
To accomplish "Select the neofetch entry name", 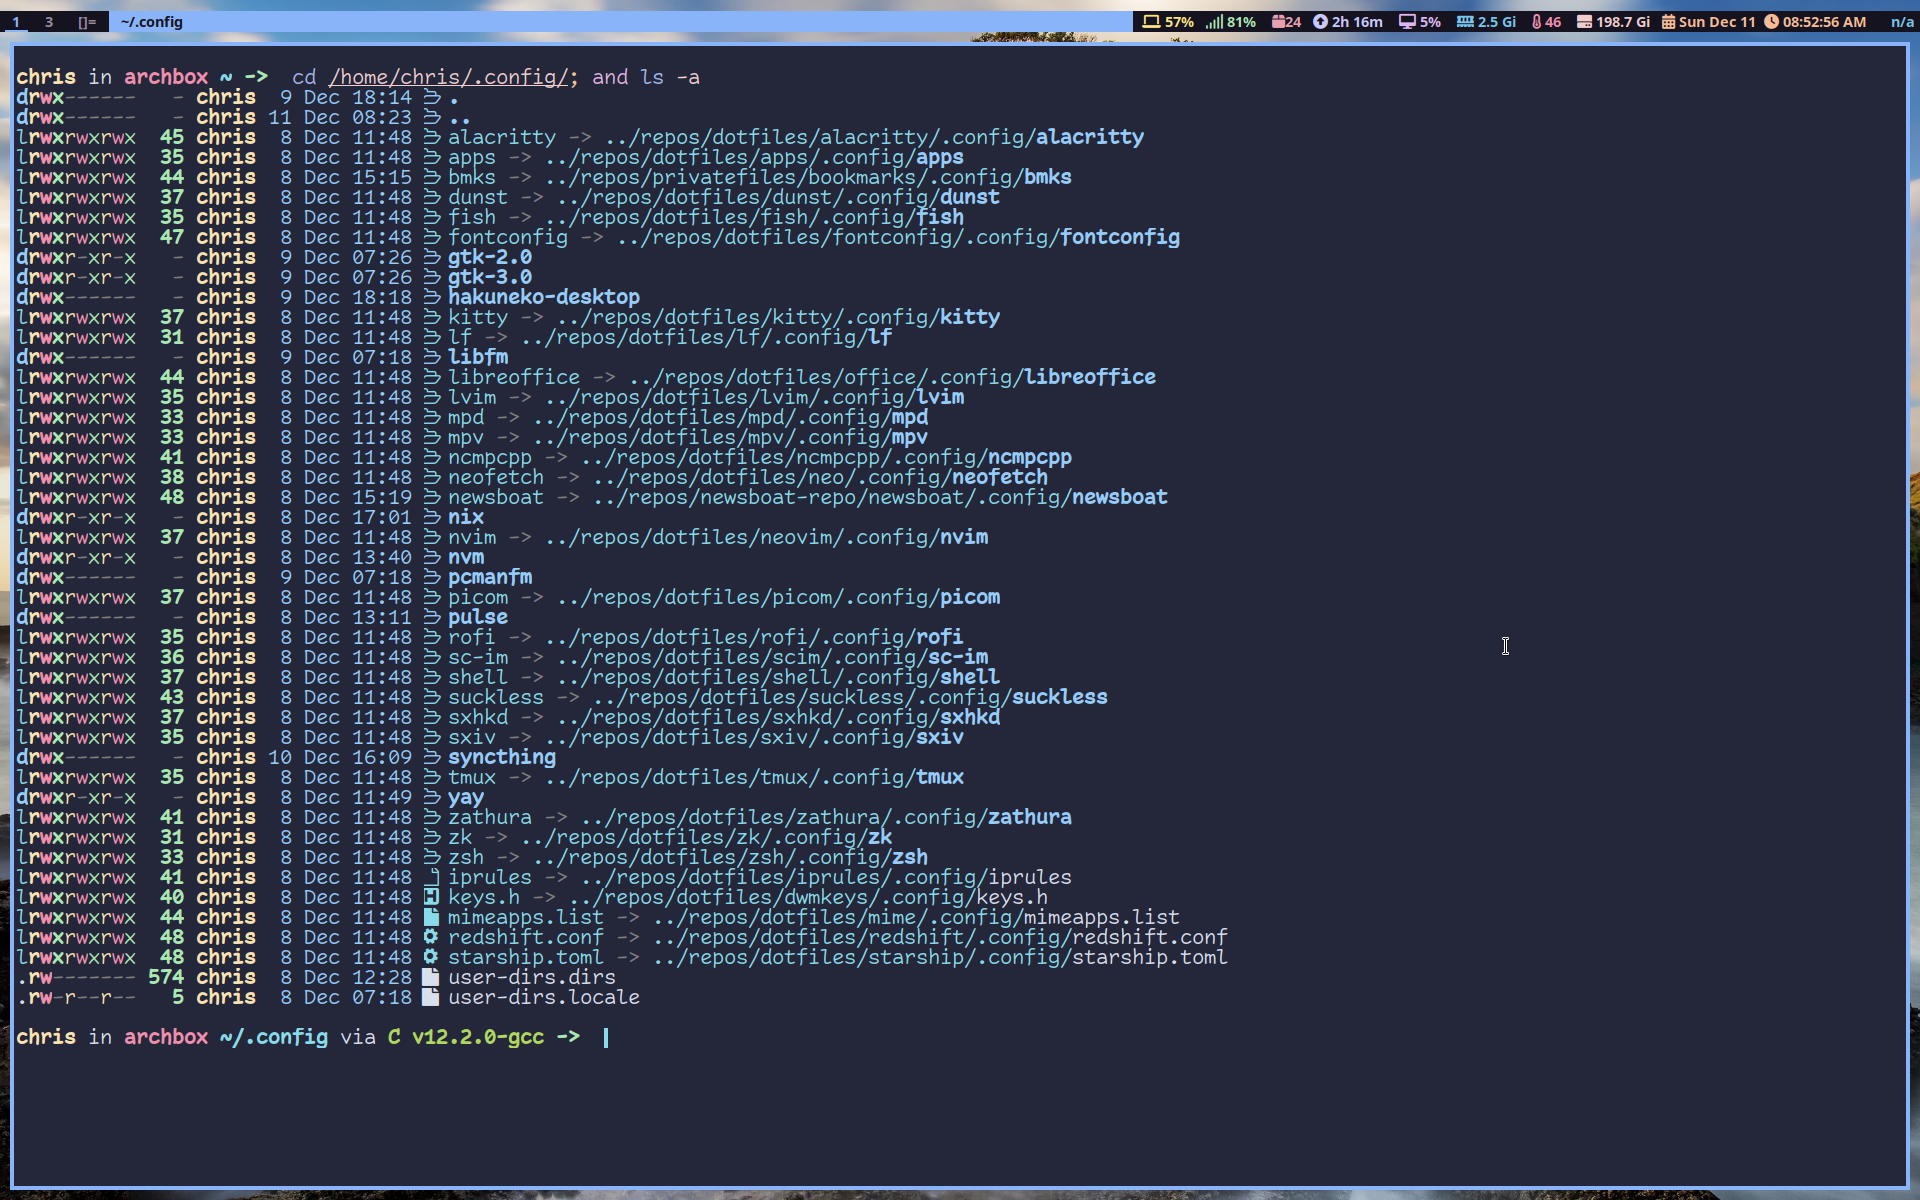I will [496, 477].
